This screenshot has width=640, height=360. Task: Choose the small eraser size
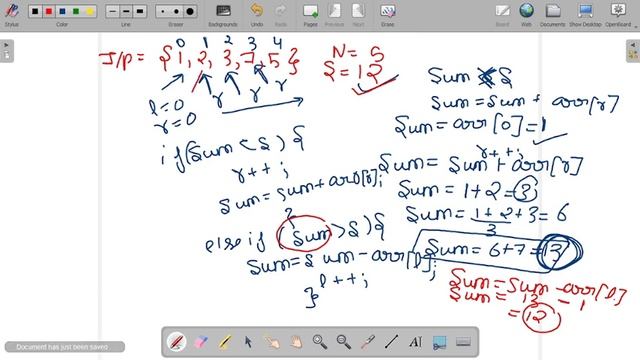tap(163, 11)
